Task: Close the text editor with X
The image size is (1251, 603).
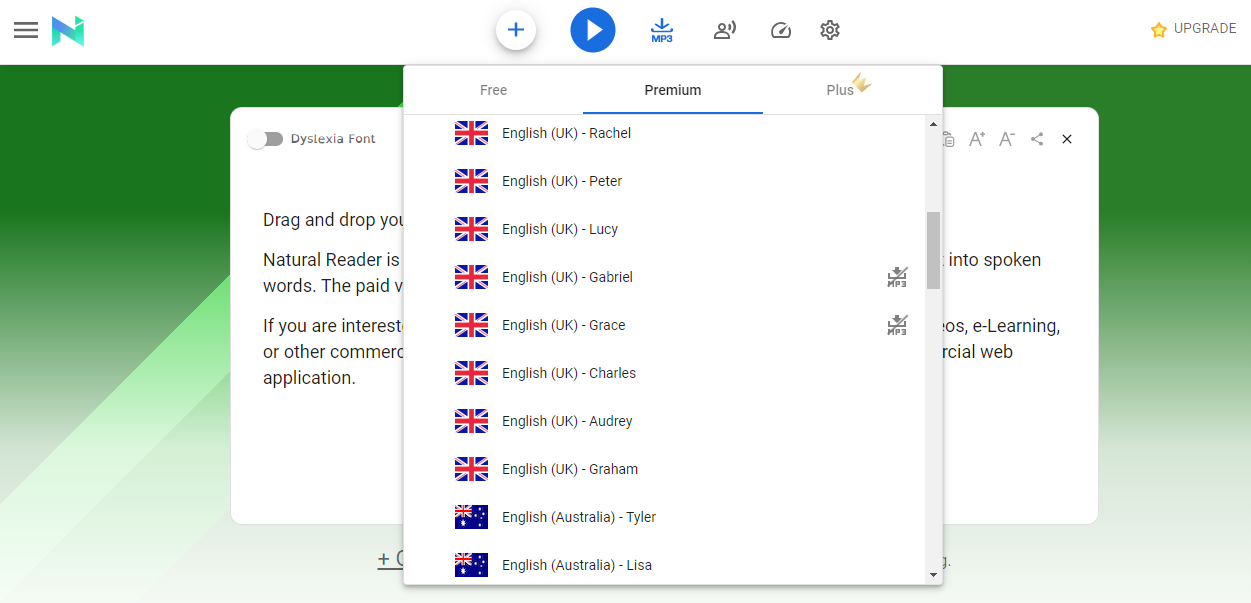Action: tap(1067, 139)
